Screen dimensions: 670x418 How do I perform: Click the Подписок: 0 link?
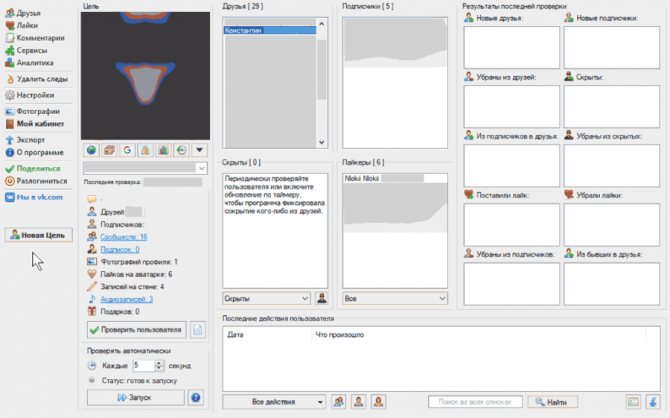tap(120, 249)
